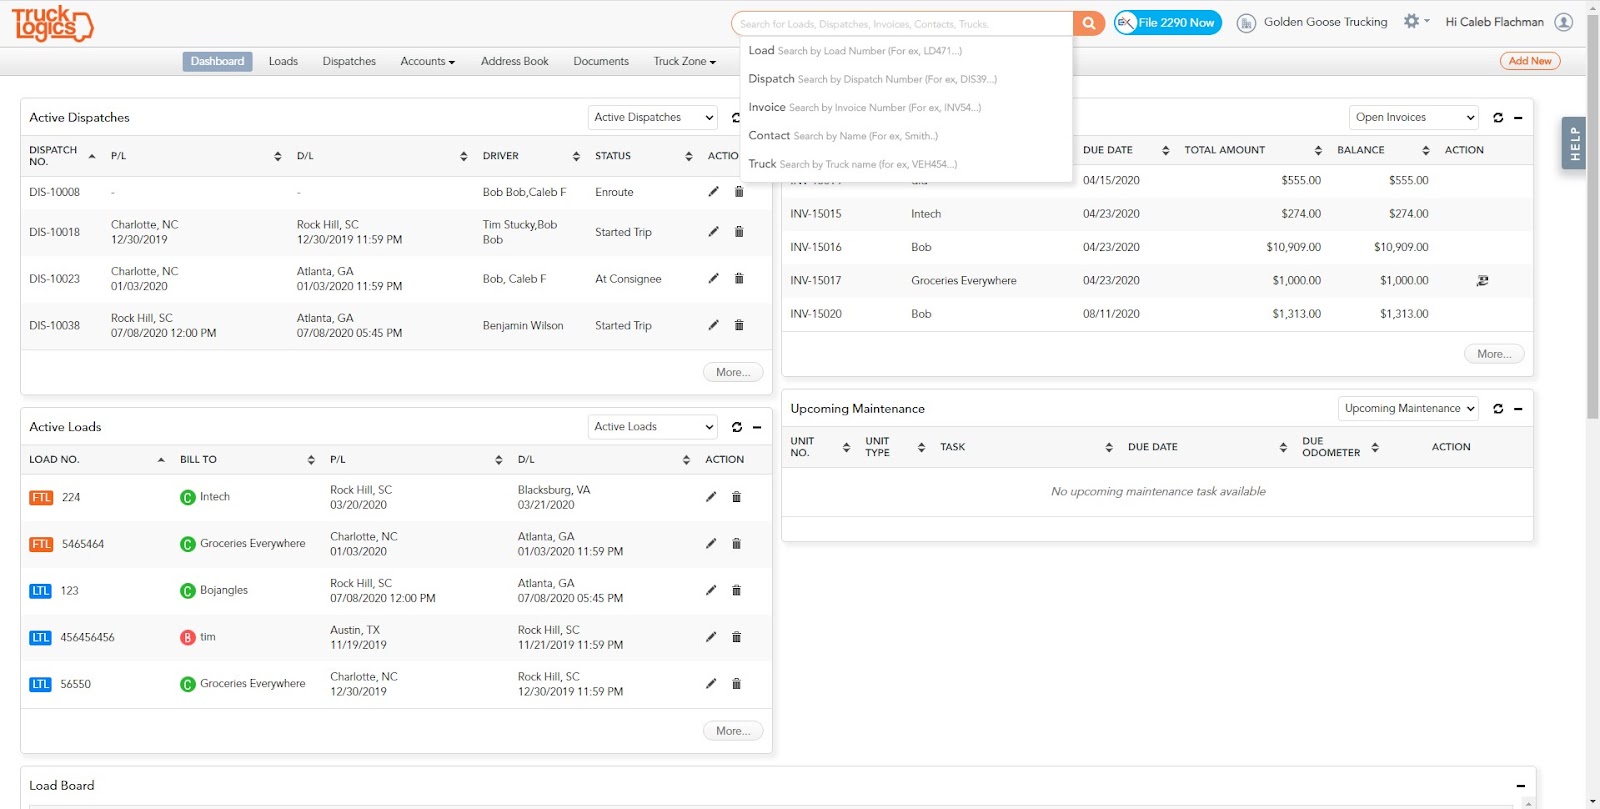Image resolution: width=1600 pixels, height=809 pixels.
Task: Open the Open Invoices dropdown
Action: click(x=1414, y=118)
